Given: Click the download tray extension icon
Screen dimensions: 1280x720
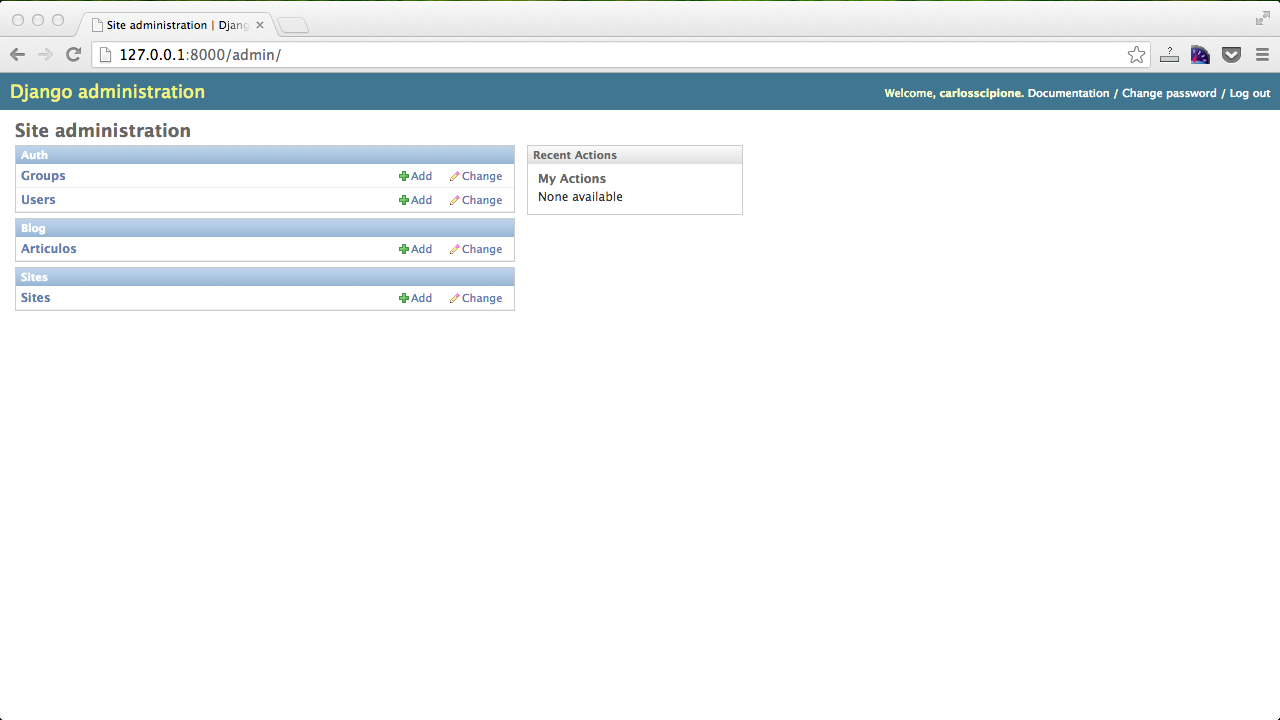Looking at the screenshot, I should 1169,55.
